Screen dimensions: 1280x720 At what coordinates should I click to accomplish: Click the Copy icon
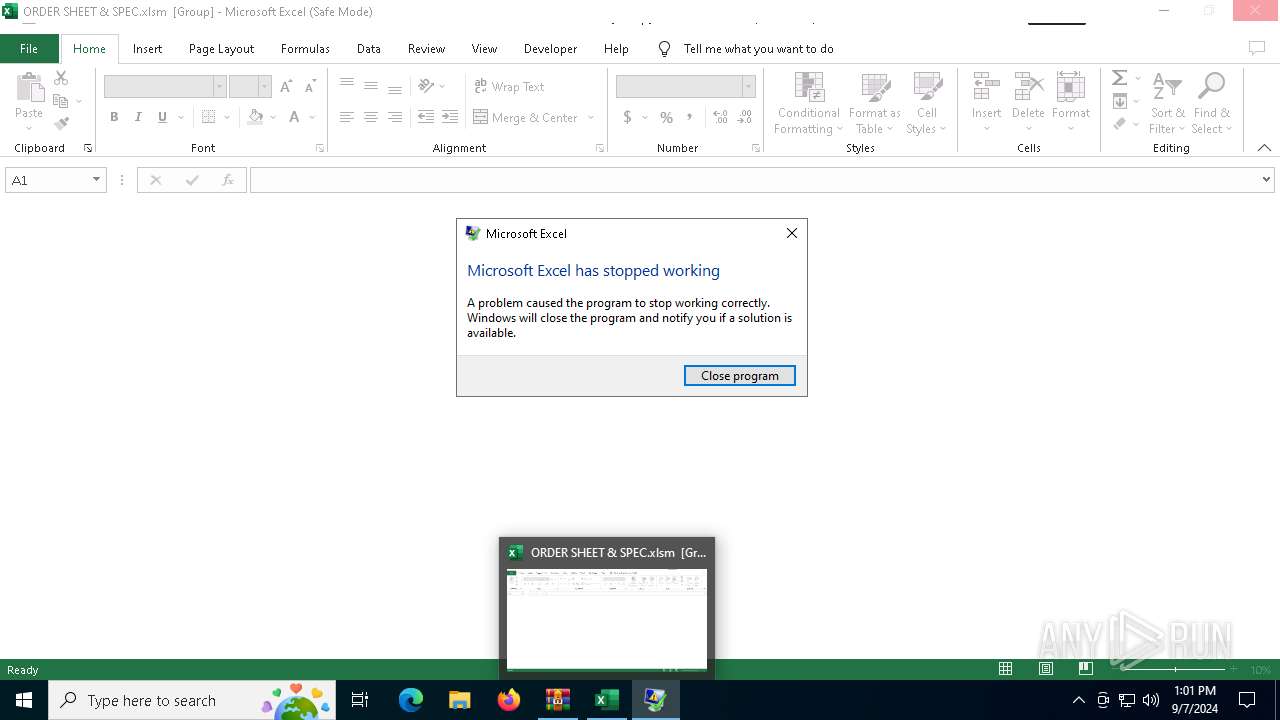point(61,101)
